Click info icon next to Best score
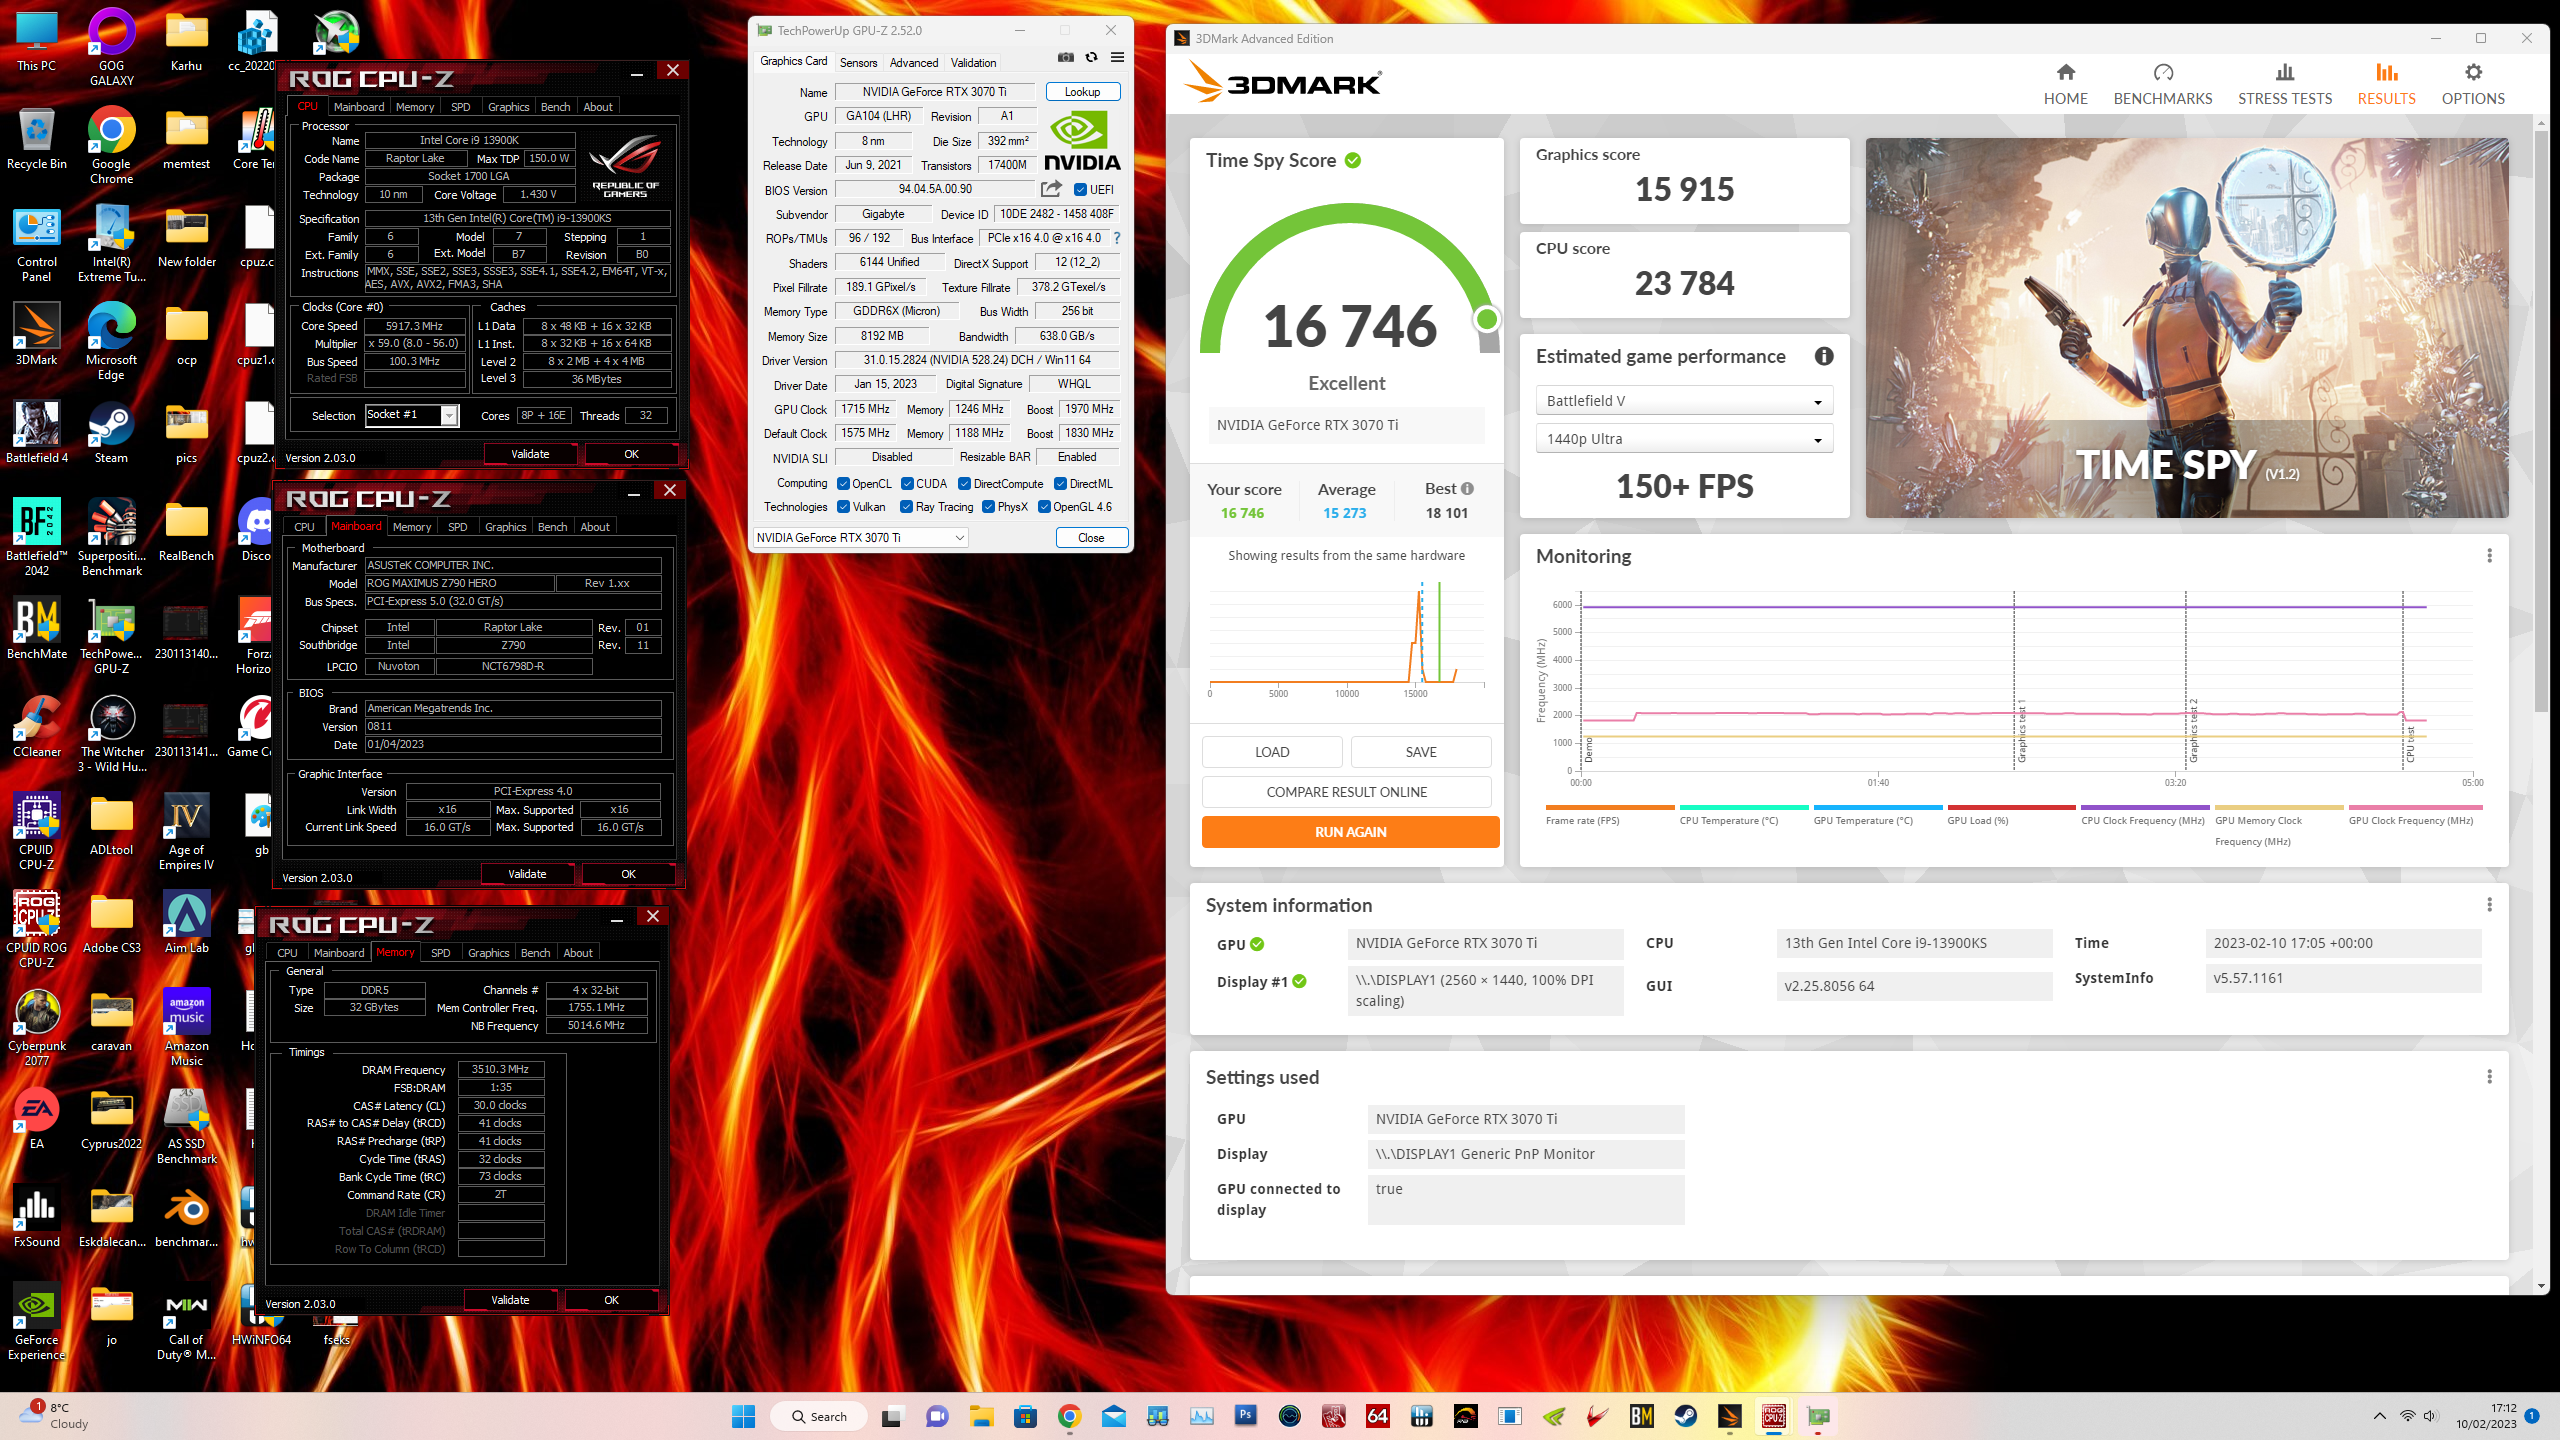Viewport: 2560px width, 1440px height. coord(1467,489)
